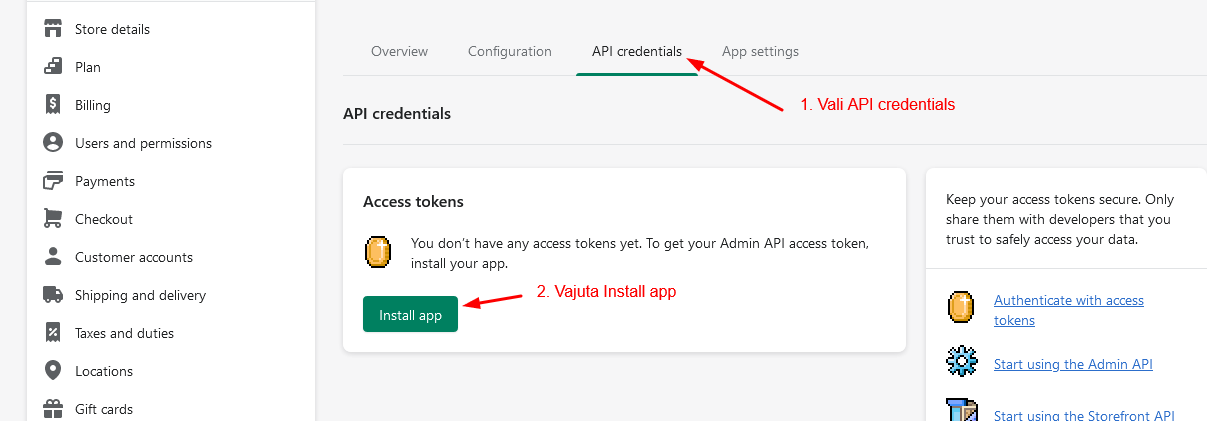Switch to the Overview tab
This screenshot has width=1207, height=421.
click(x=399, y=51)
